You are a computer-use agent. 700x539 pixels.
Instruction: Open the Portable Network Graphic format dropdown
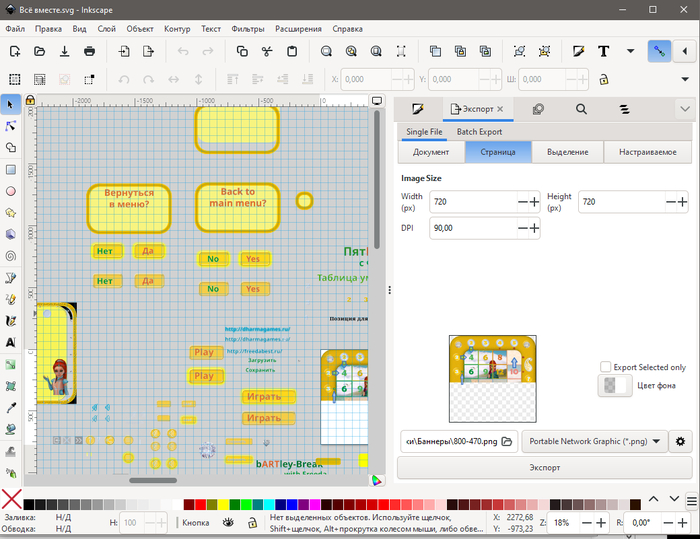click(595, 441)
